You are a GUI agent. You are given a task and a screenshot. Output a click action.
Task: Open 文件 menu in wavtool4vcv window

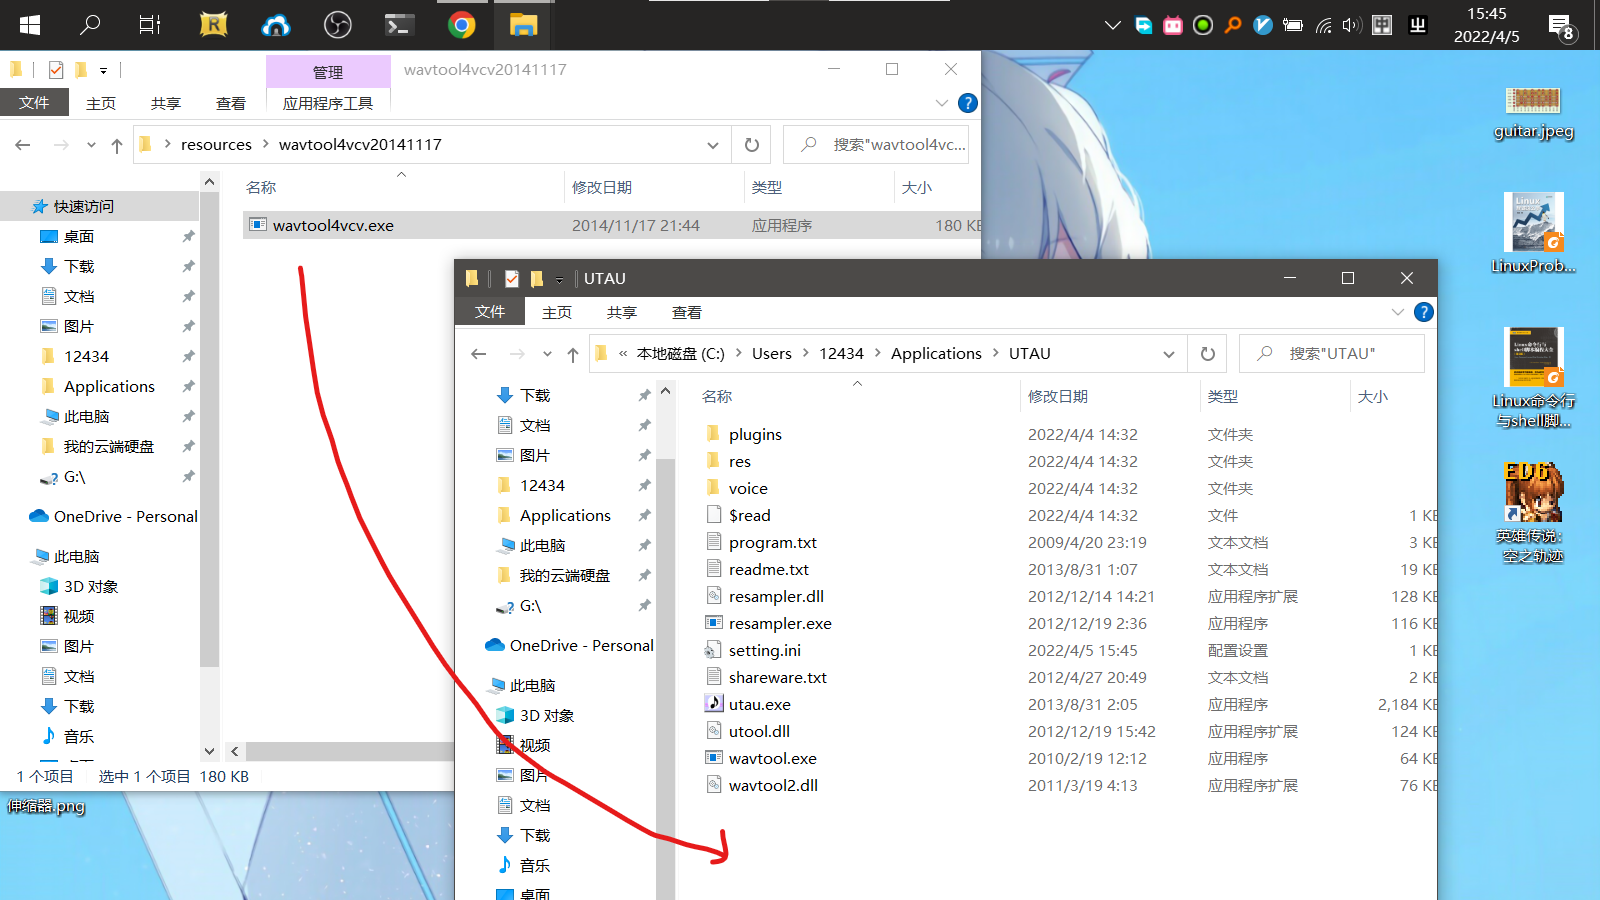coord(34,103)
